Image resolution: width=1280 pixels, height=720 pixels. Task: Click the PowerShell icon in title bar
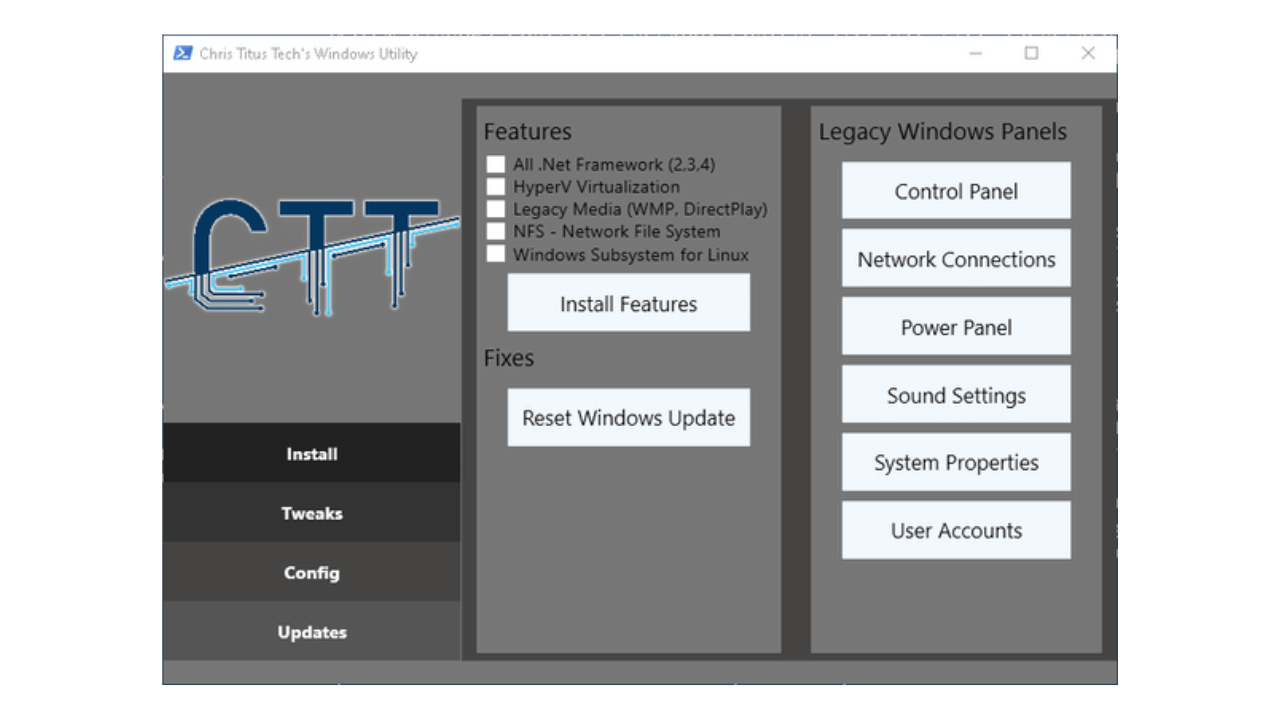[183, 54]
